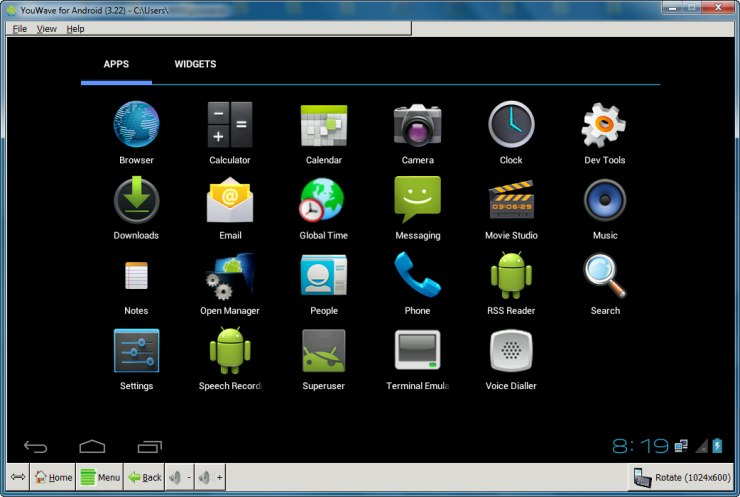Viewport: 740px width, 497px height.
Task: Click the network connection status icon
Action: (681, 446)
